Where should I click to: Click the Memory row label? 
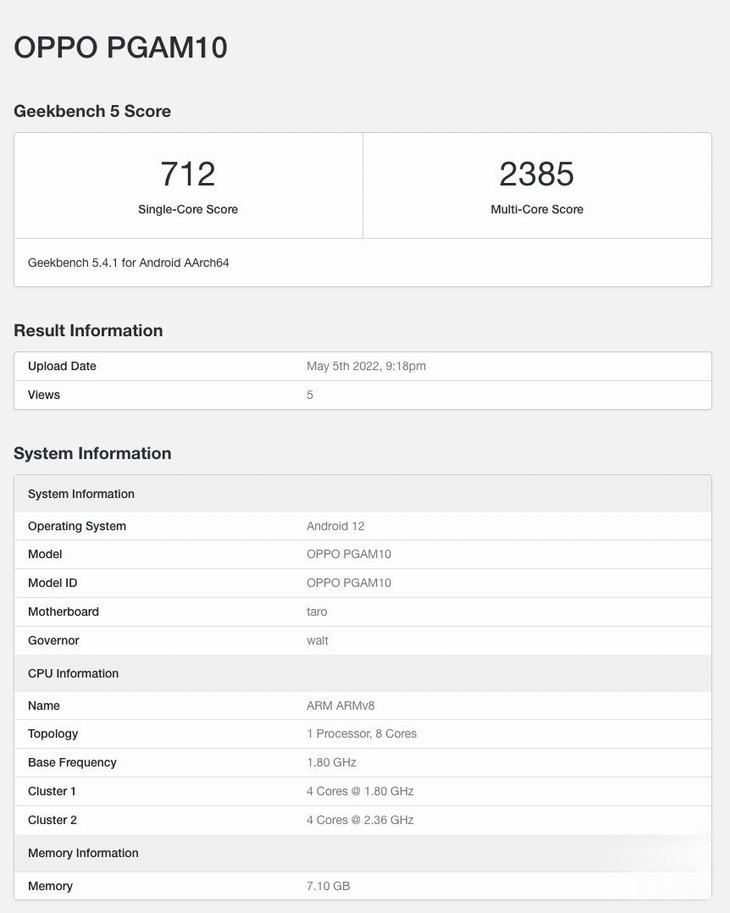(50, 886)
